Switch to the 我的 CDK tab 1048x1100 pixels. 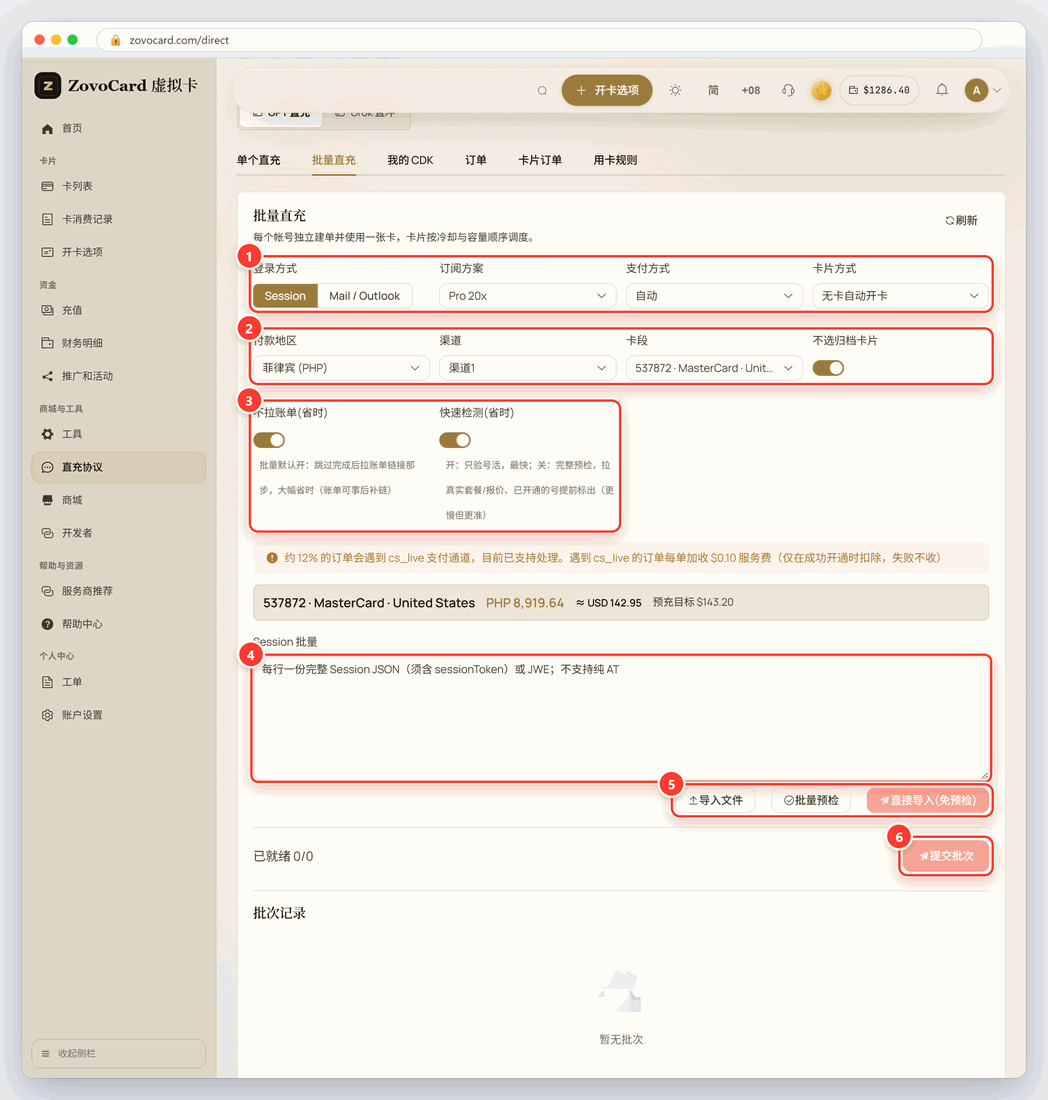(410, 160)
